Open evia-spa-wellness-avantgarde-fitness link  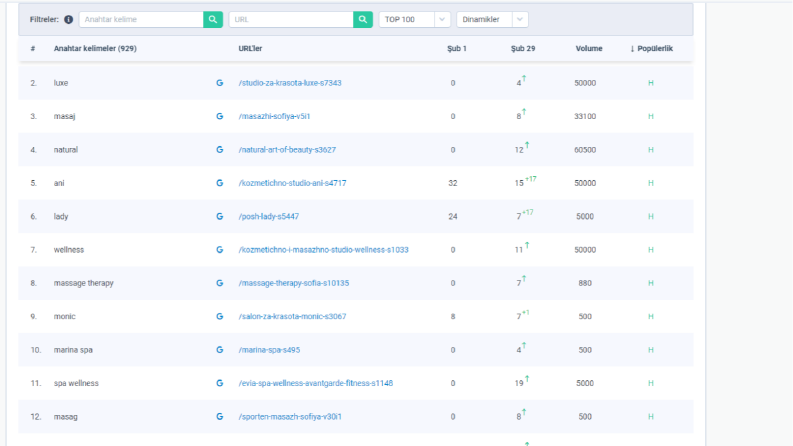[316, 383]
